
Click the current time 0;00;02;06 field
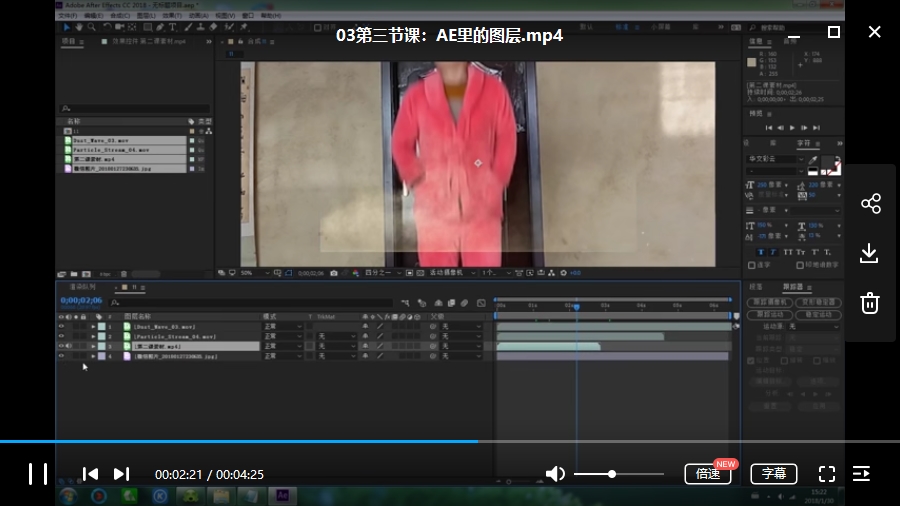click(x=81, y=301)
